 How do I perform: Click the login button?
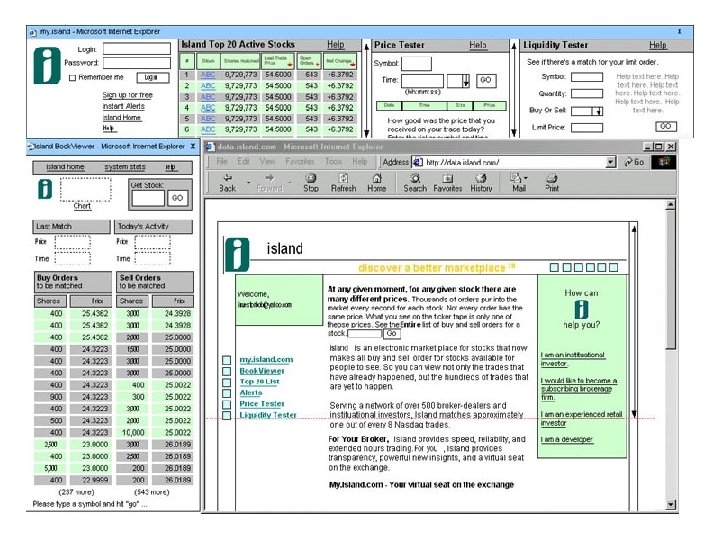pyautogui.click(x=151, y=78)
